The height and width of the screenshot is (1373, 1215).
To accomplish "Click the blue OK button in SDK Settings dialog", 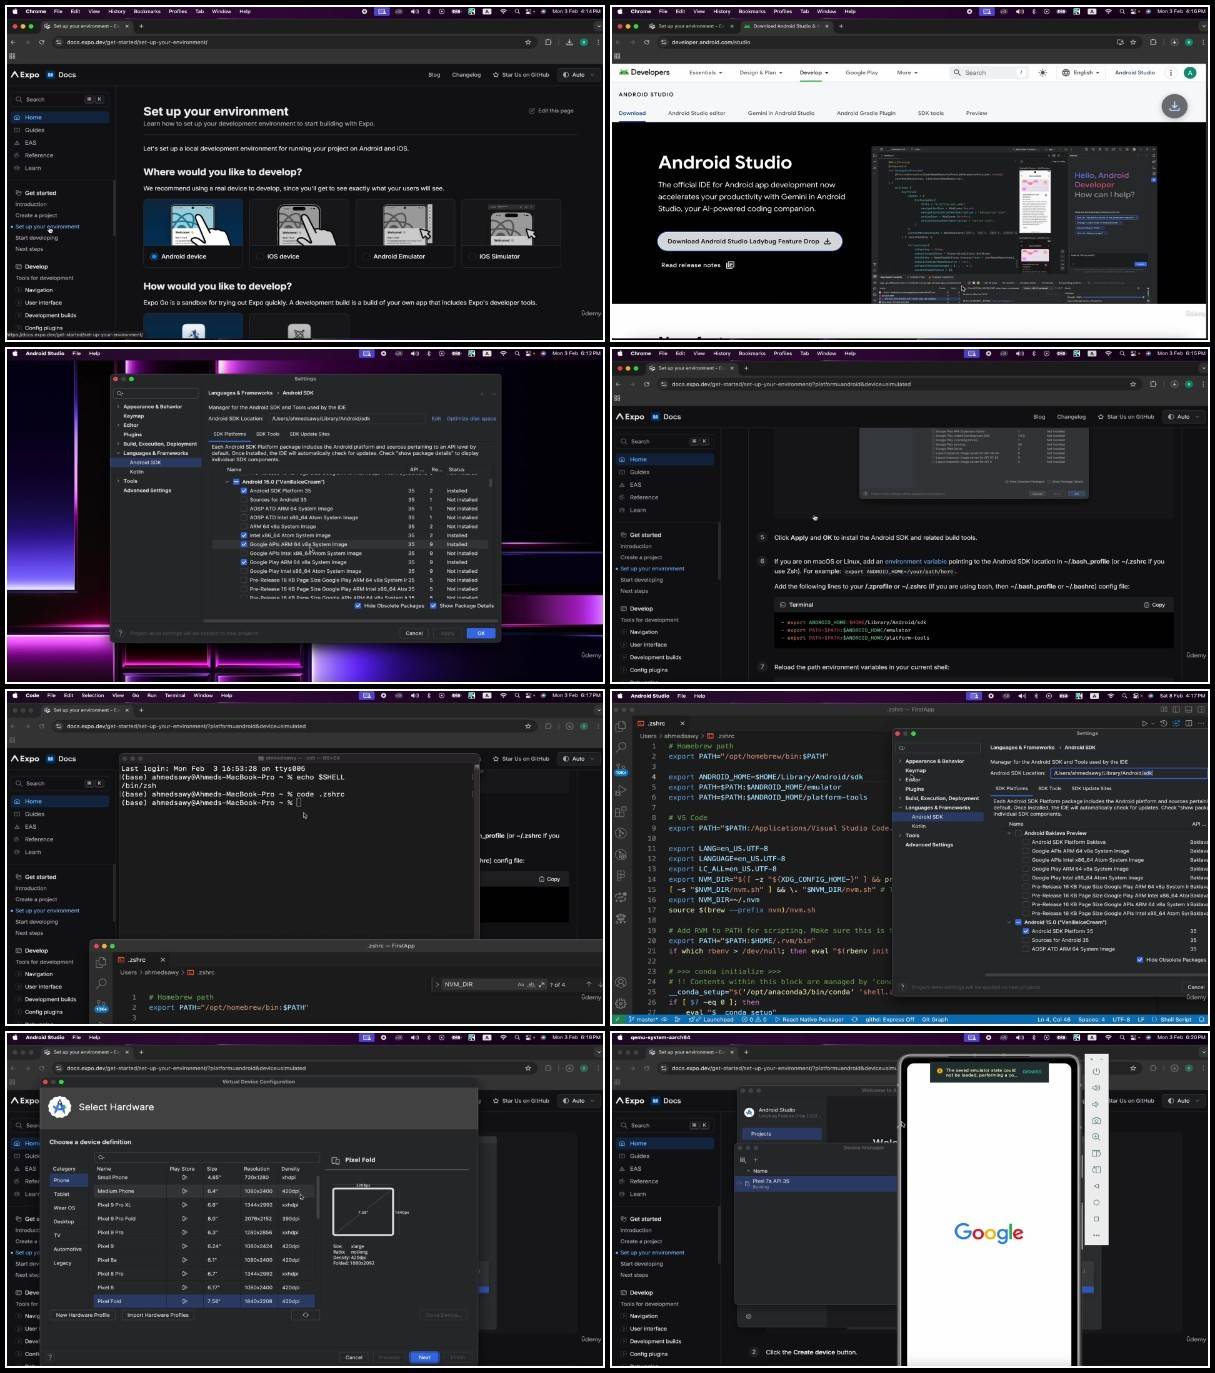I will [x=480, y=633].
